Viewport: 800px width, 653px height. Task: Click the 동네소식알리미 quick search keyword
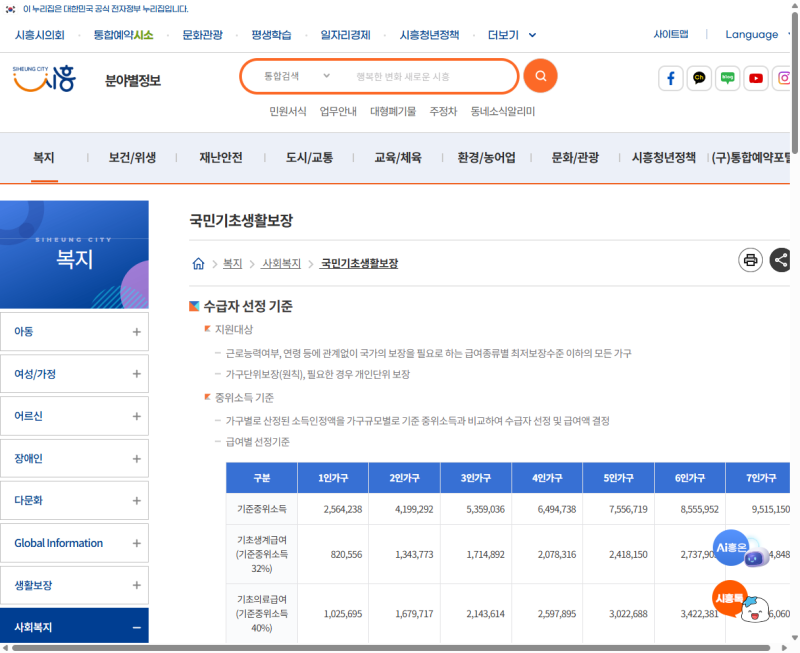point(503,111)
